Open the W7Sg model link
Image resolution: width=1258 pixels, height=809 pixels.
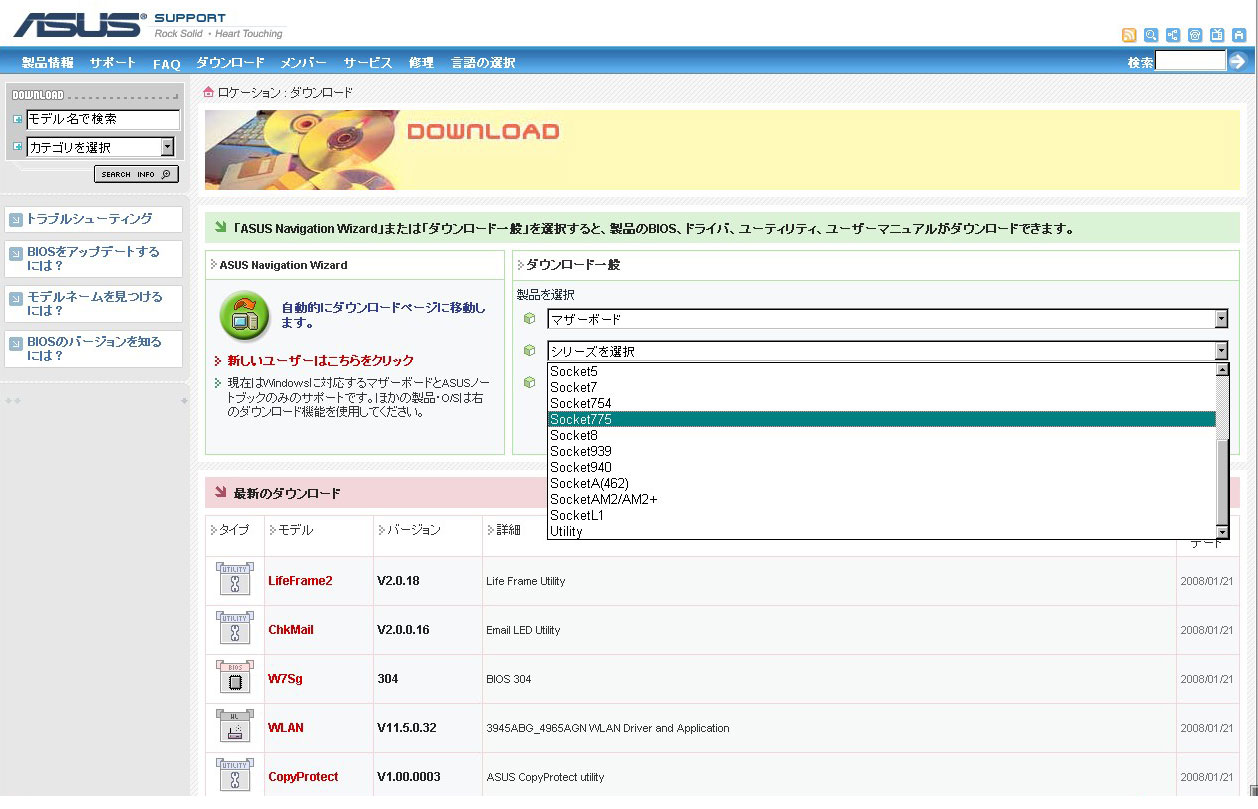[285, 679]
